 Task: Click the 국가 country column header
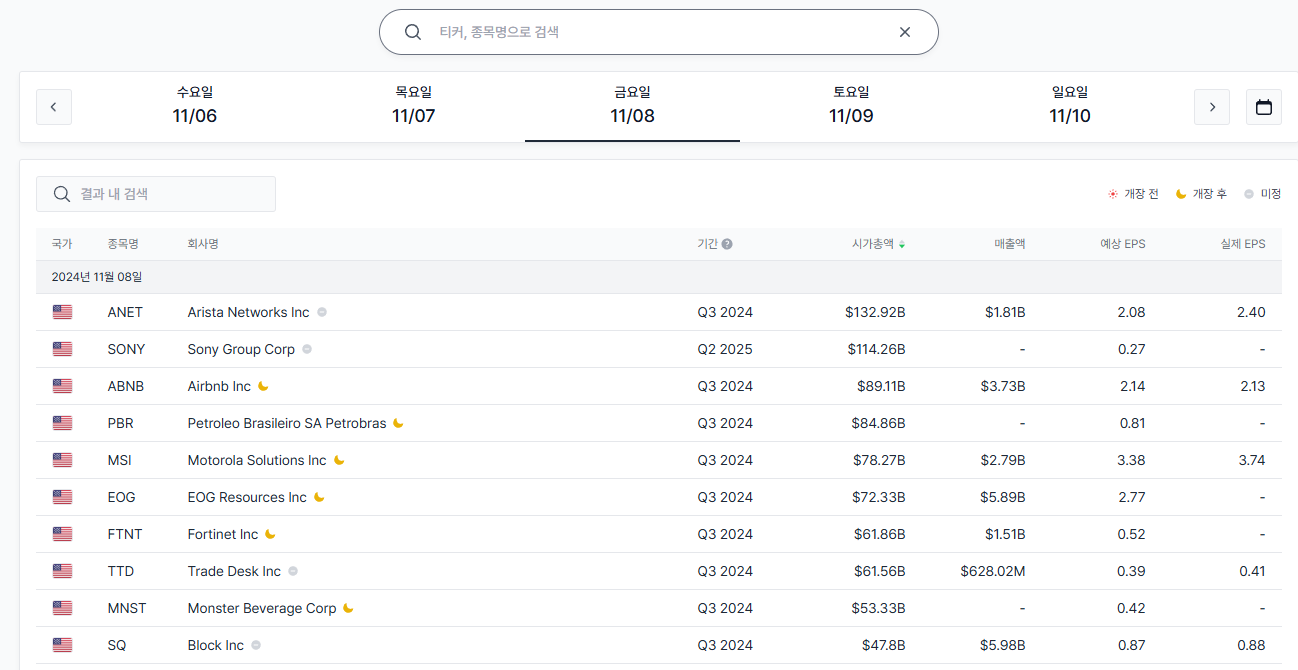point(62,244)
